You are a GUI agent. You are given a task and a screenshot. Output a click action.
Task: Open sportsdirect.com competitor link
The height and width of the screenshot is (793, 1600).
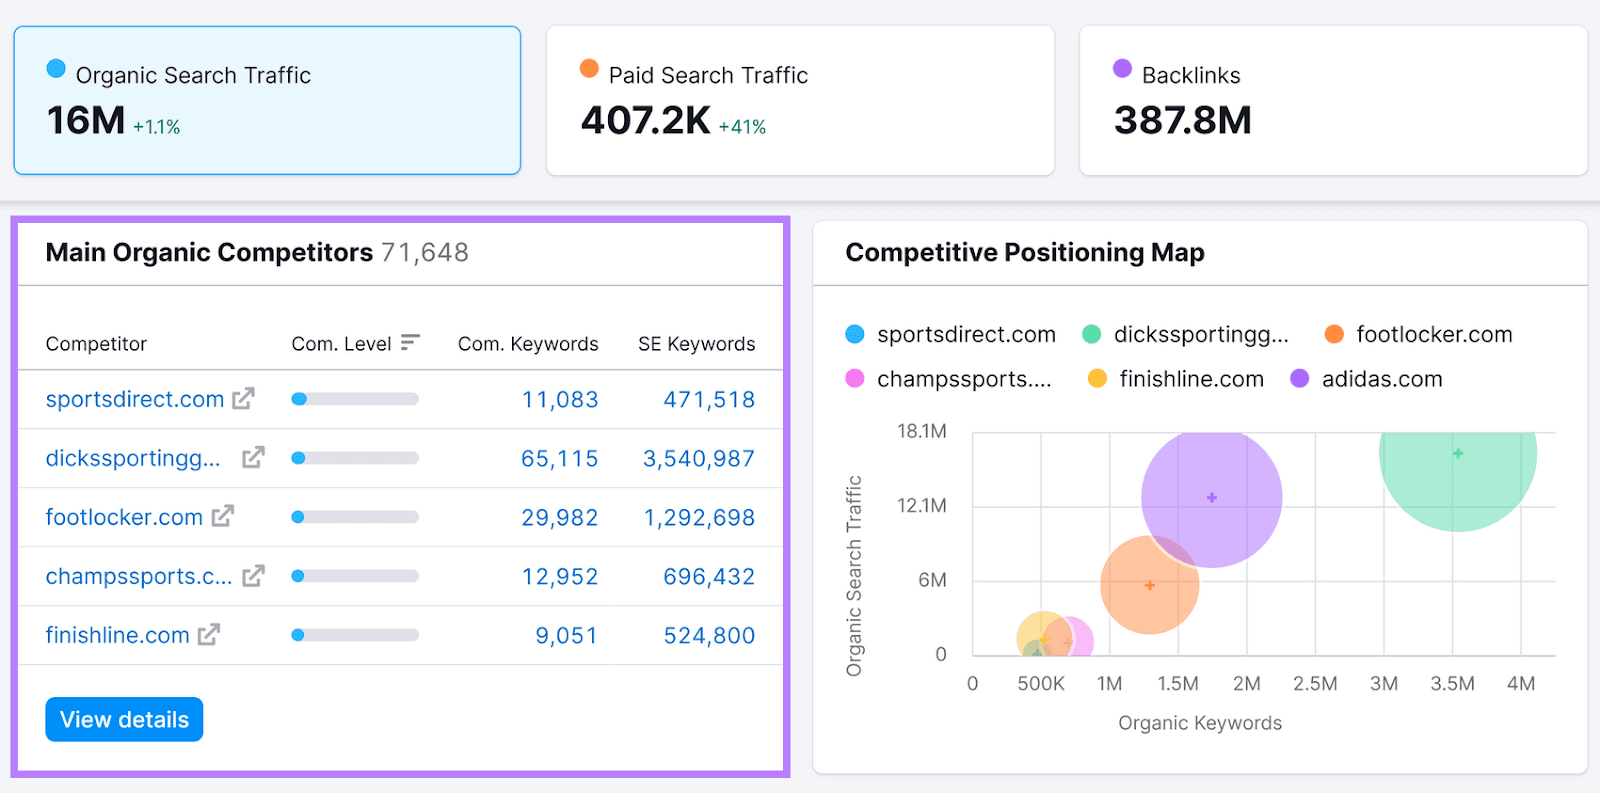point(135,399)
